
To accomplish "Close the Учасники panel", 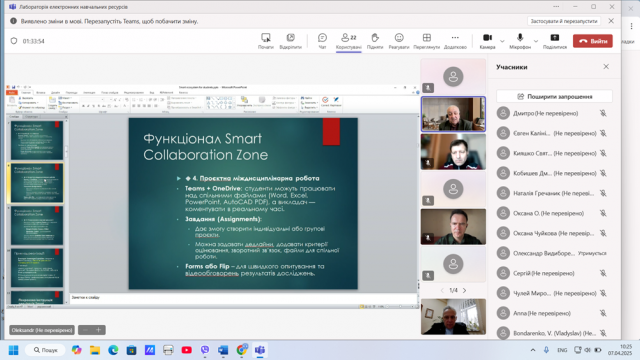I will point(606,67).
